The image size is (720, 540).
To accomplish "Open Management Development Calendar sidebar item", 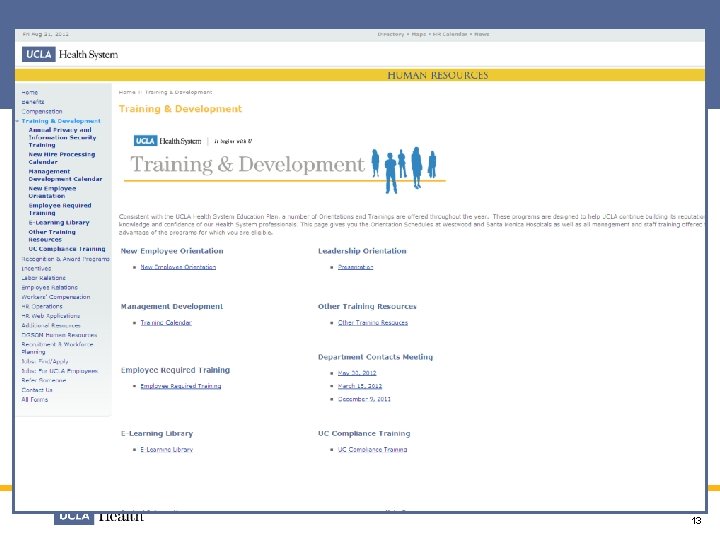I will (65, 175).
